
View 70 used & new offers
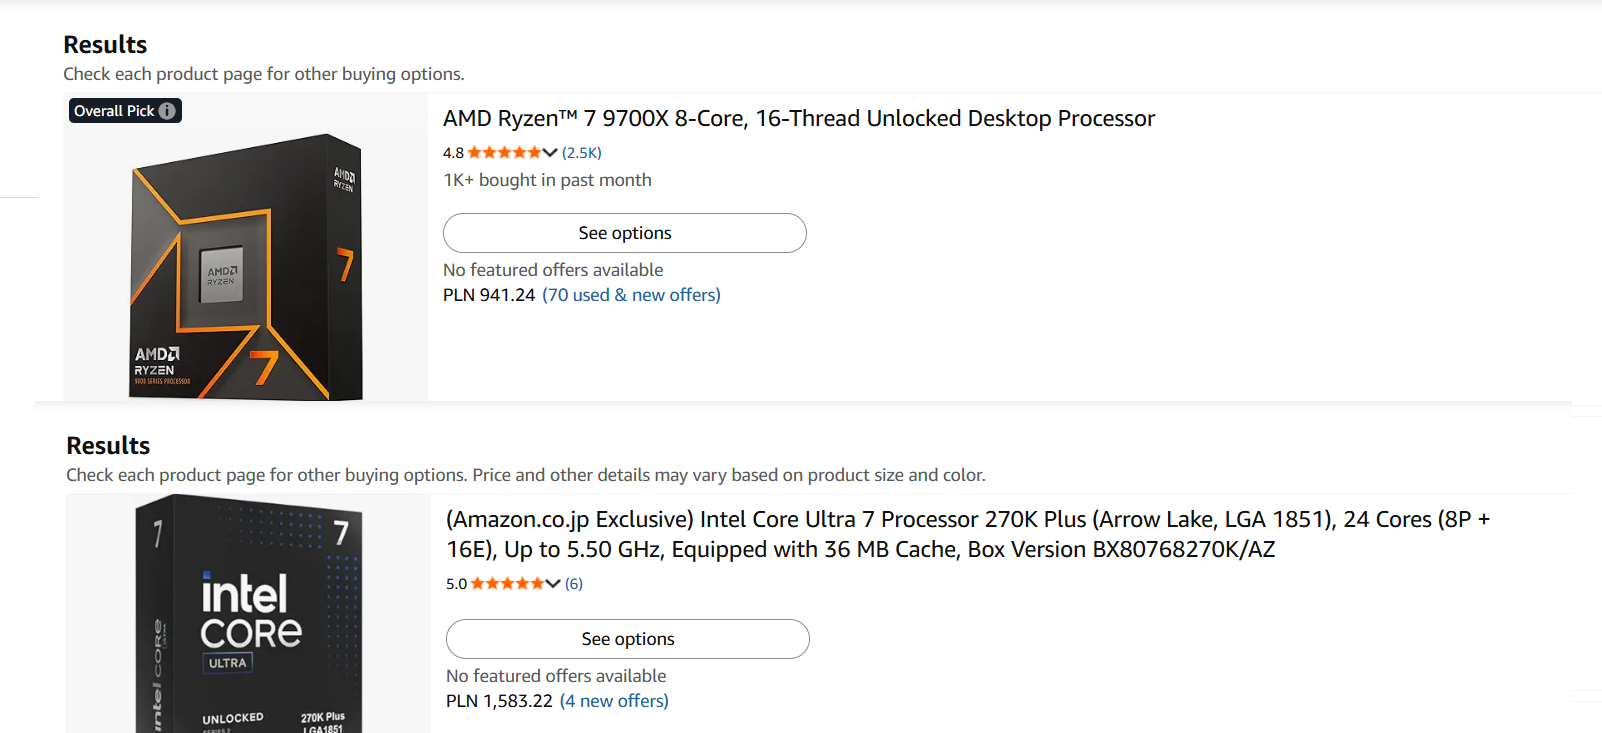tap(631, 295)
